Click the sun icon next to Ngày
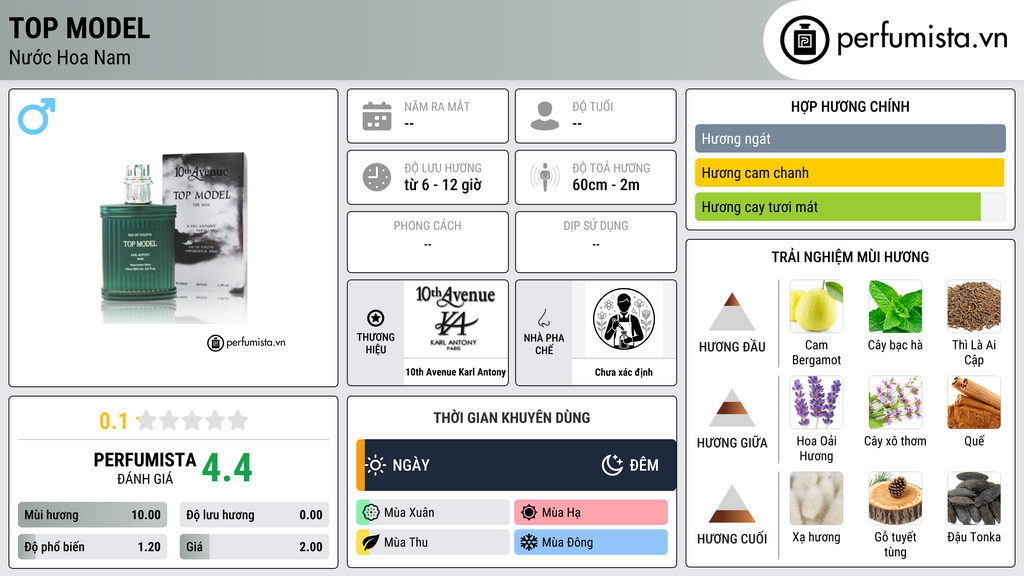Viewport: 1024px width, 576px height. click(x=376, y=465)
